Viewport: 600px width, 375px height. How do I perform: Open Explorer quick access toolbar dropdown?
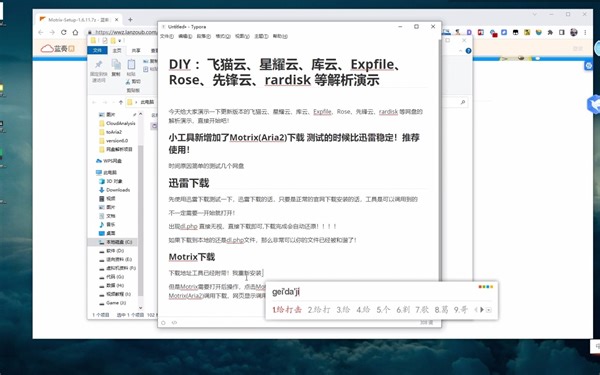pos(119,41)
